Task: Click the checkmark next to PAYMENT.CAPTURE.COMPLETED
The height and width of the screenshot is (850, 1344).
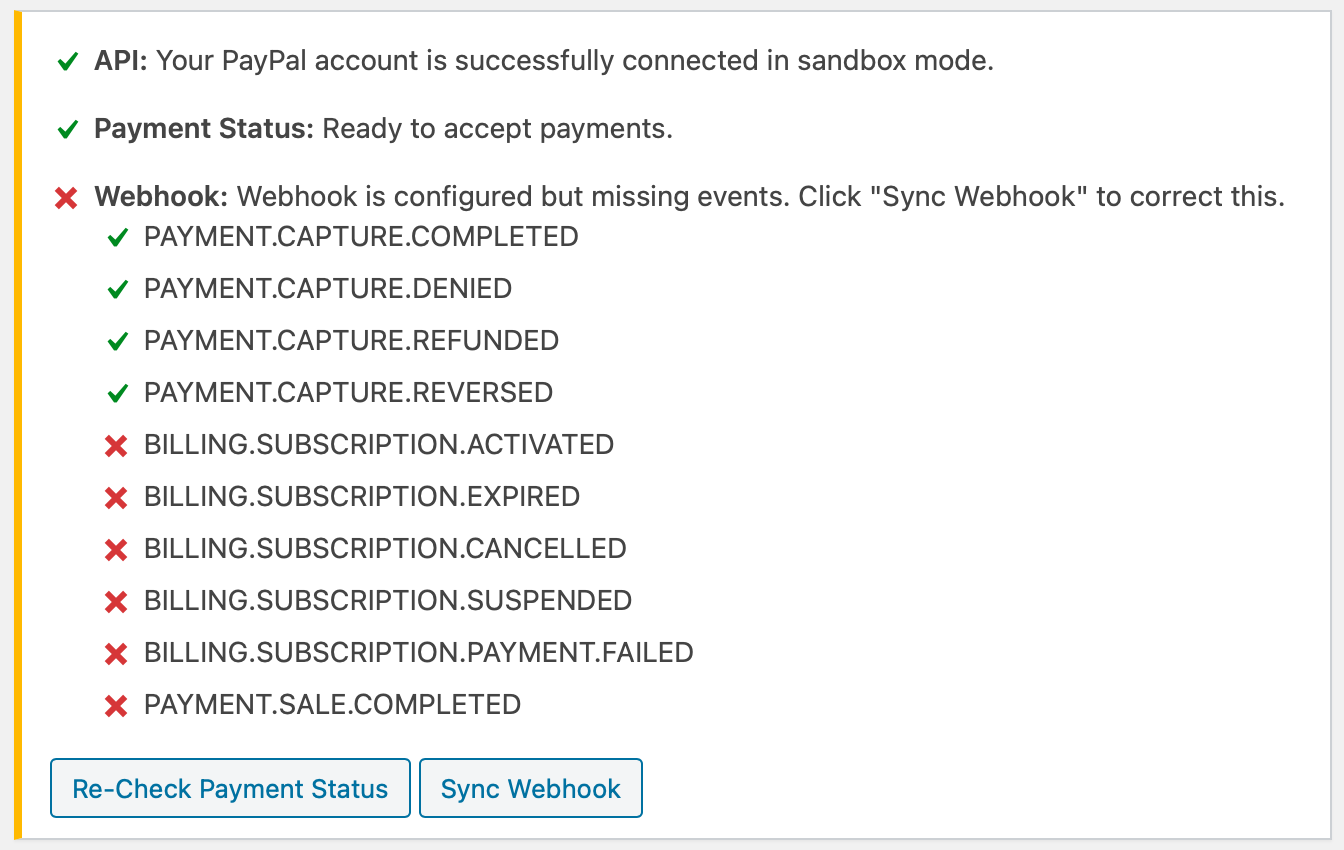Action: coord(118,238)
